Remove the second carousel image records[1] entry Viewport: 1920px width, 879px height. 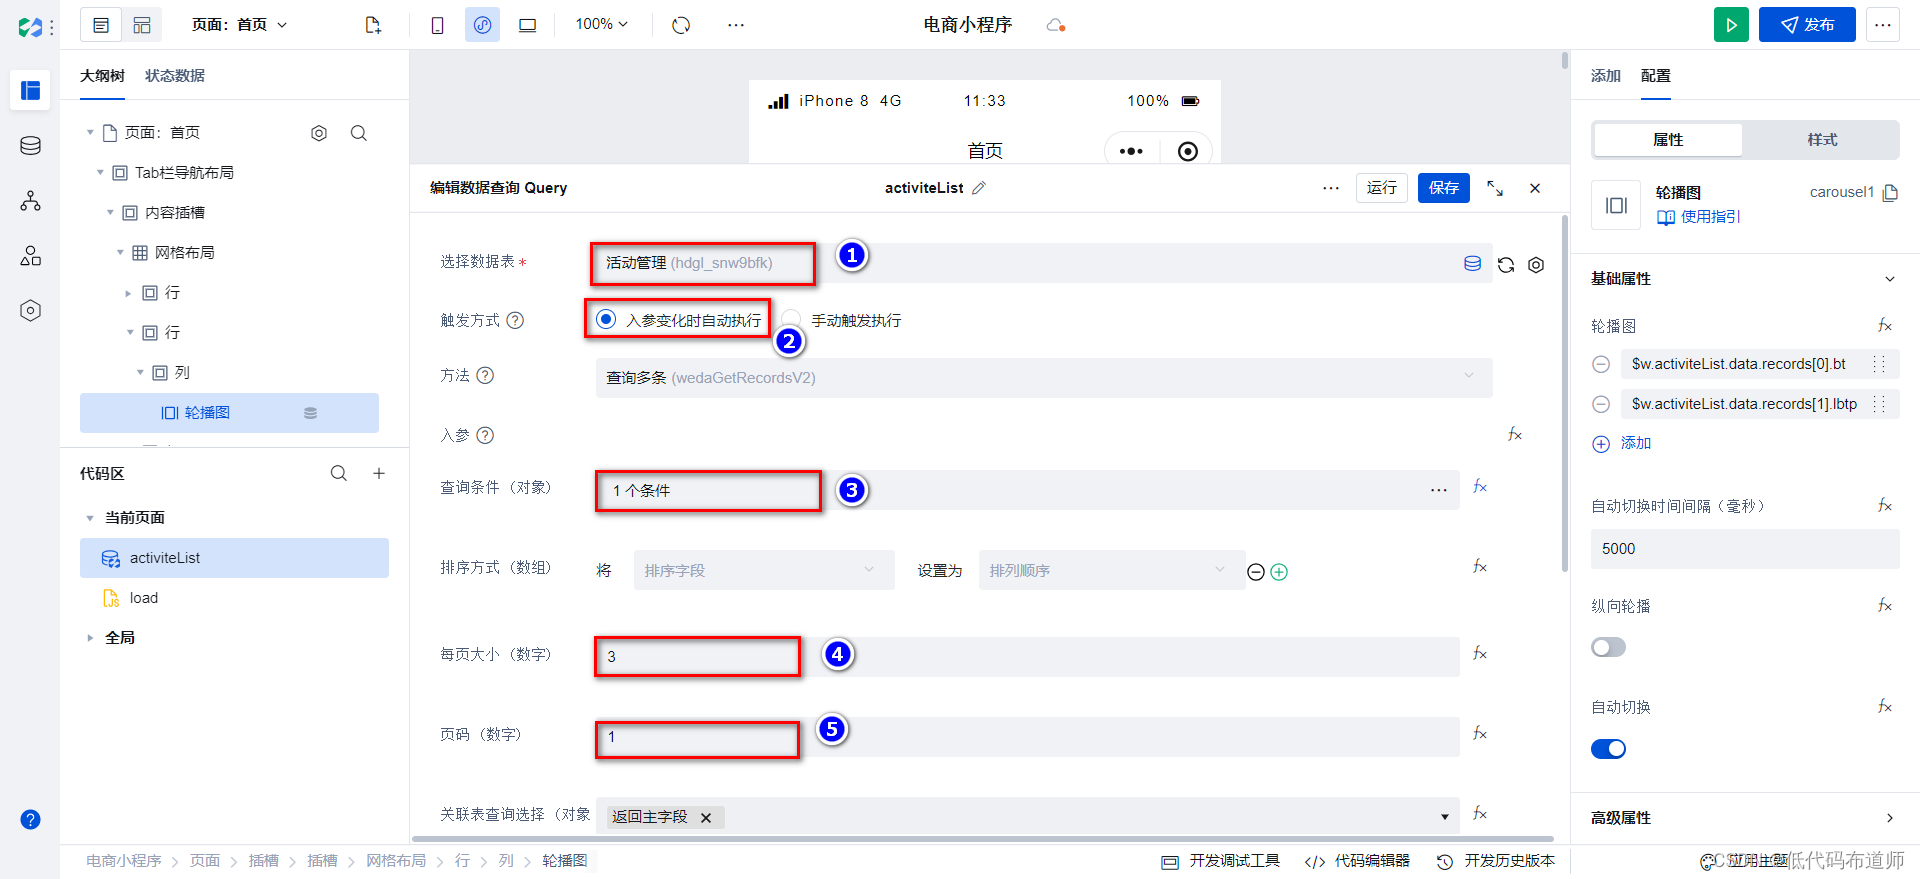point(1601,404)
